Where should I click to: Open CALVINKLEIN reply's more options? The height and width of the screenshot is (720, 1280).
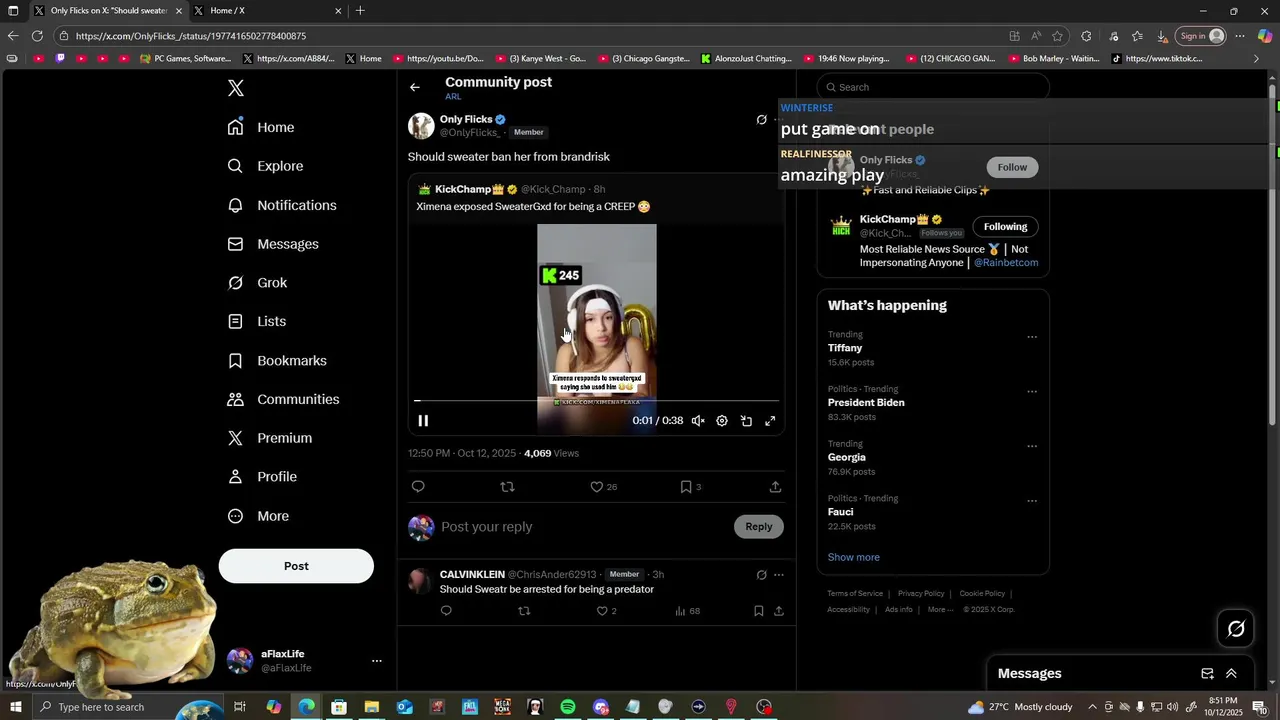(779, 575)
